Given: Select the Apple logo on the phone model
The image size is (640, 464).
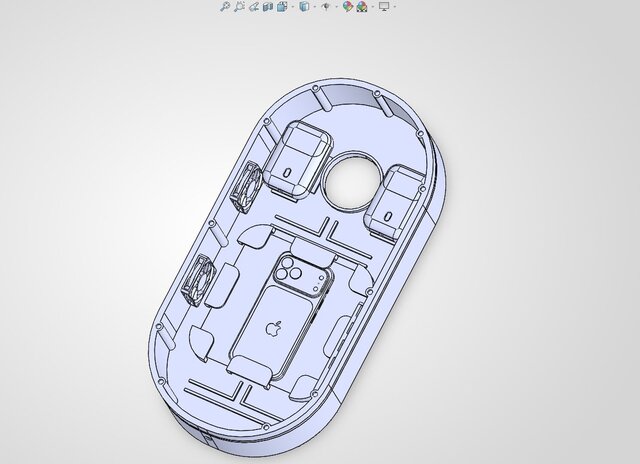Looking at the screenshot, I should [x=273, y=328].
